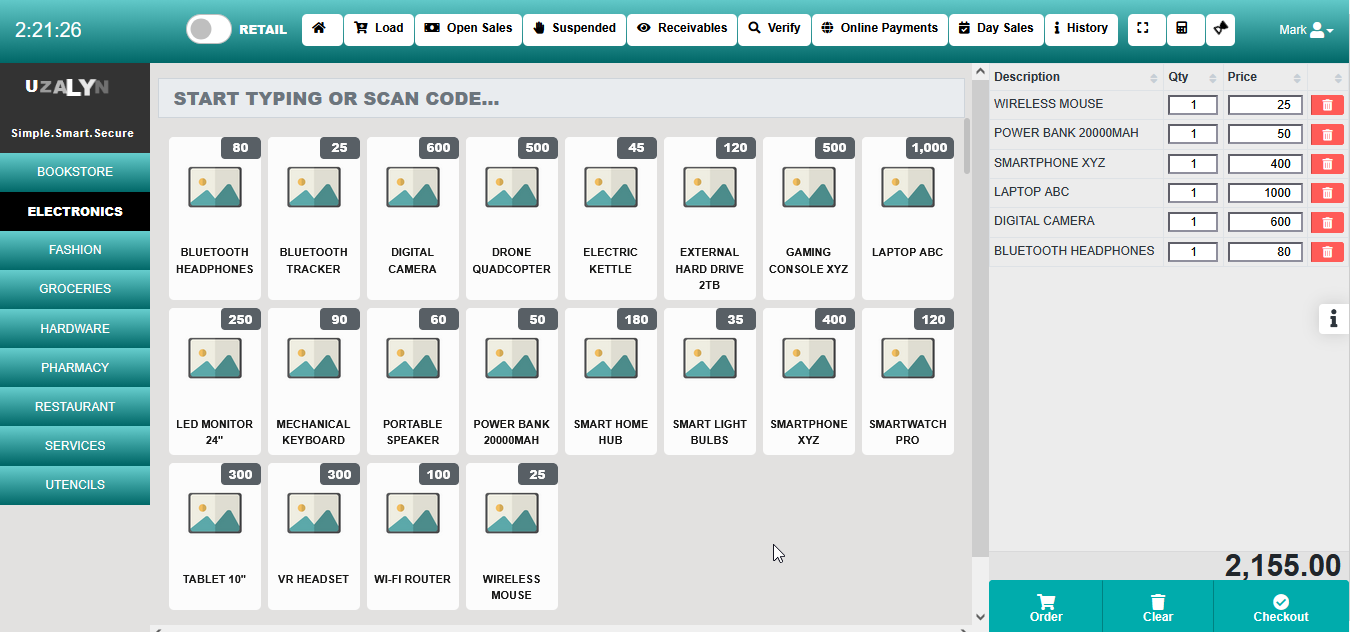Image resolution: width=1350 pixels, height=632 pixels.
Task: Delete Wireless Mouse from cart
Action: click(x=1327, y=105)
